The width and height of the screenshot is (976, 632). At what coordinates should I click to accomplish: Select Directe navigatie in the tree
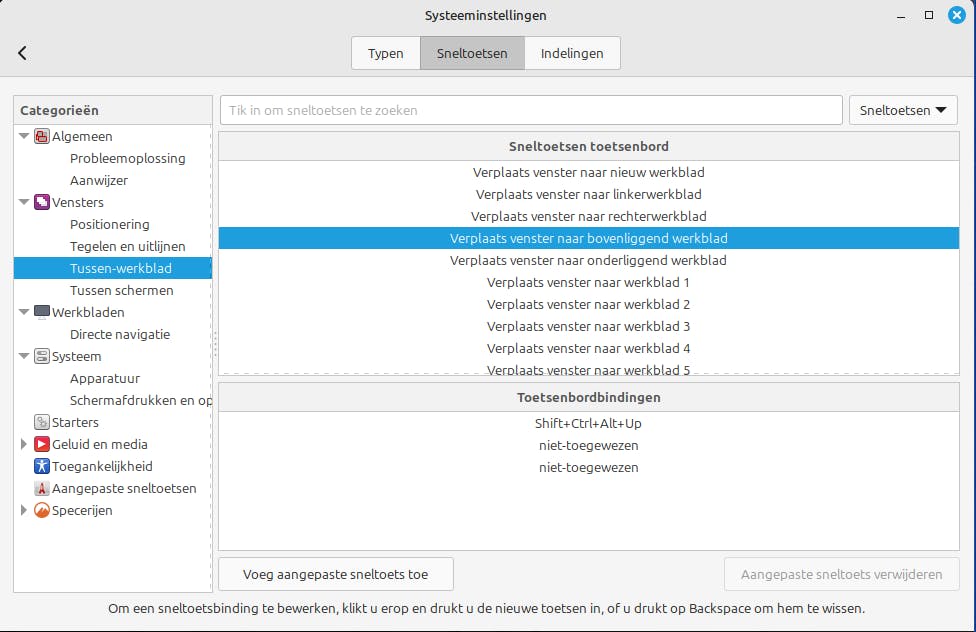[x=120, y=334]
